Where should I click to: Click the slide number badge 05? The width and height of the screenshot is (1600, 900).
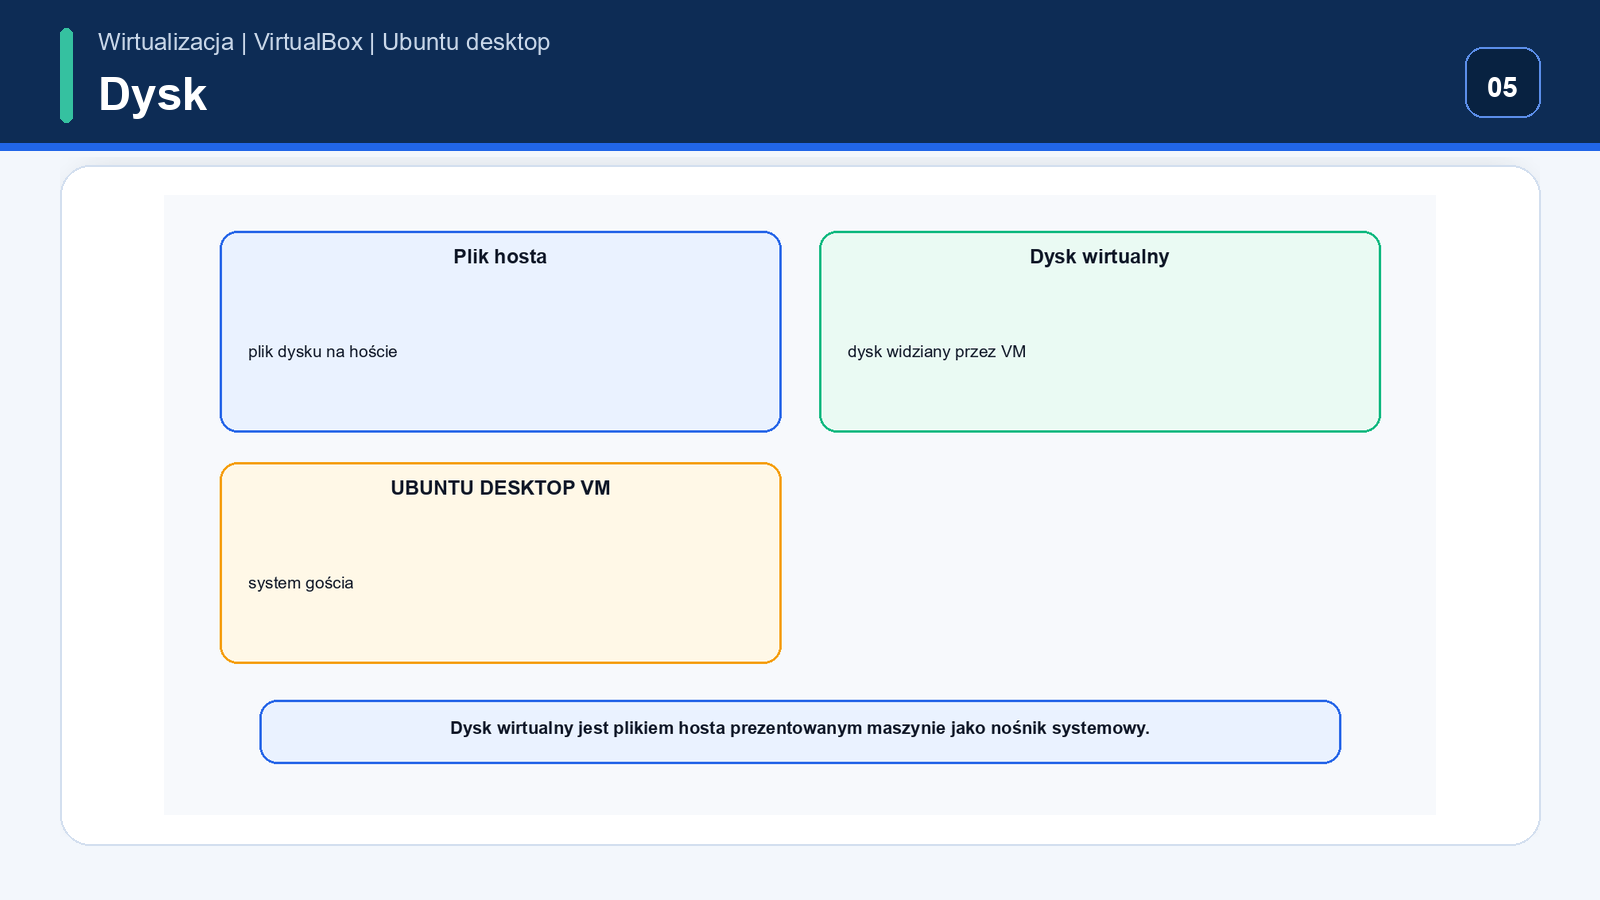click(x=1502, y=83)
